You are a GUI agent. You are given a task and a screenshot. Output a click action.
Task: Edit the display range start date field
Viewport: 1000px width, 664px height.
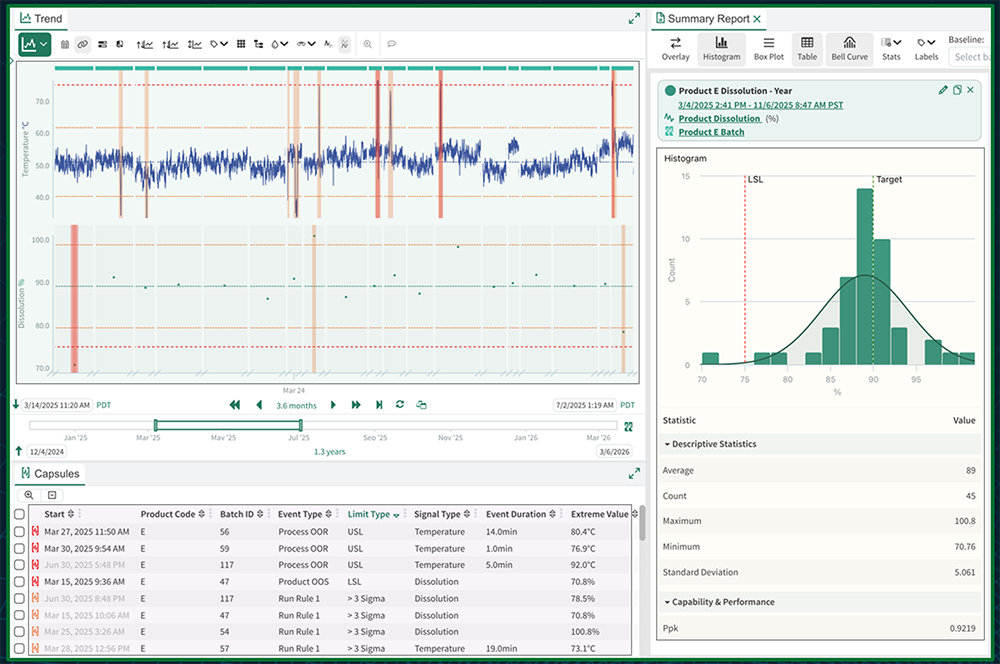coord(57,405)
